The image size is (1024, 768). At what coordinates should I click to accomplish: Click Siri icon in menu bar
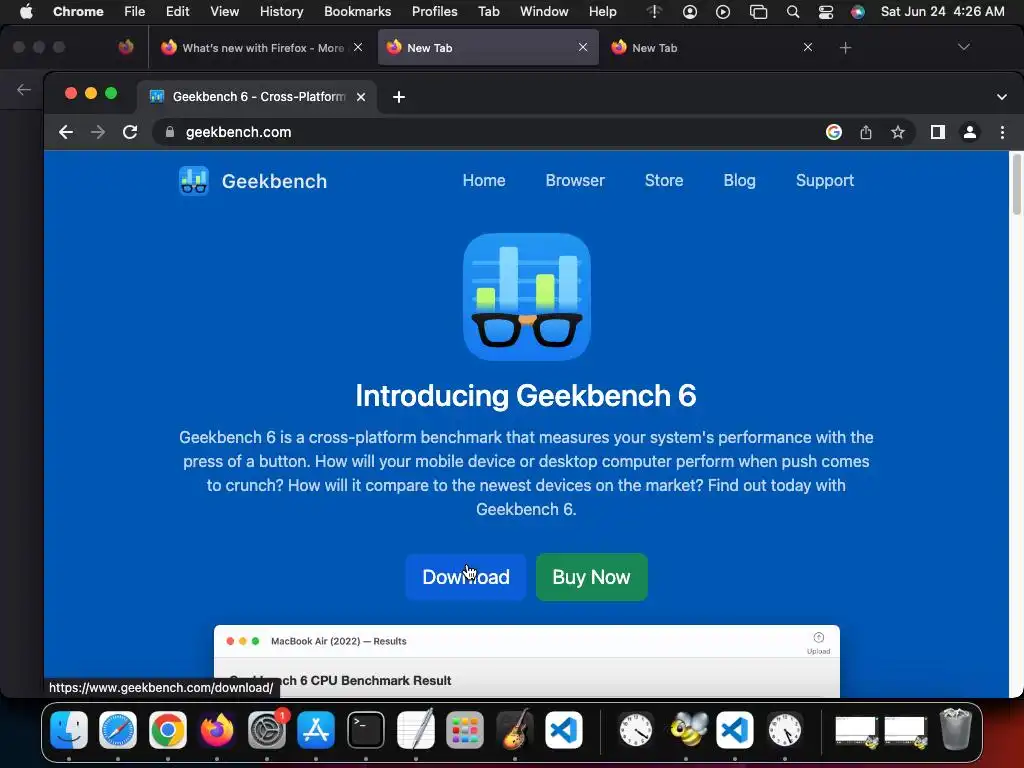(858, 12)
